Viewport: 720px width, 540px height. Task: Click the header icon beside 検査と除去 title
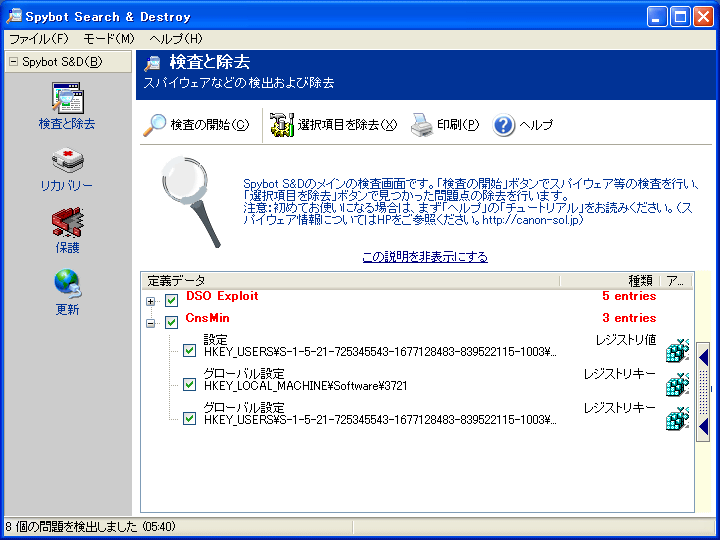click(152, 63)
